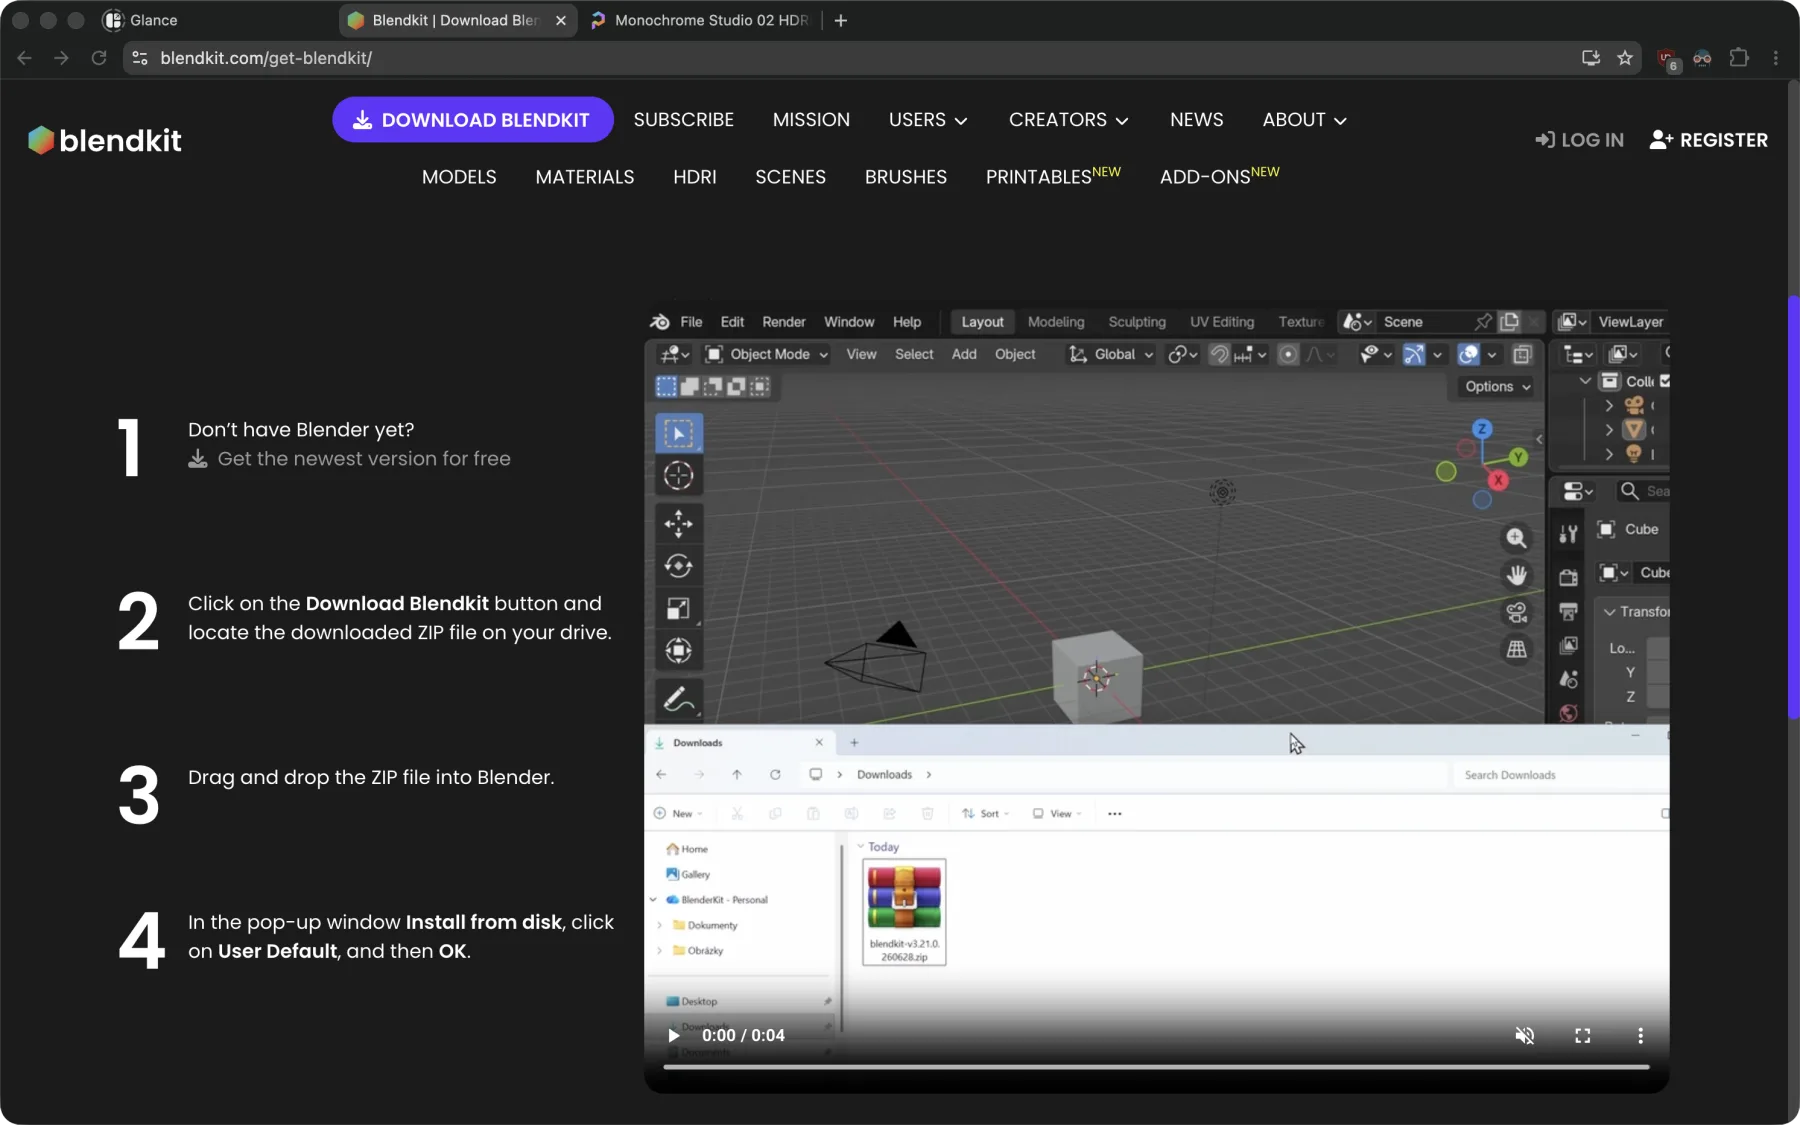1800x1125 pixels.
Task: Open the Printables category
Action: tap(1053, 176)
